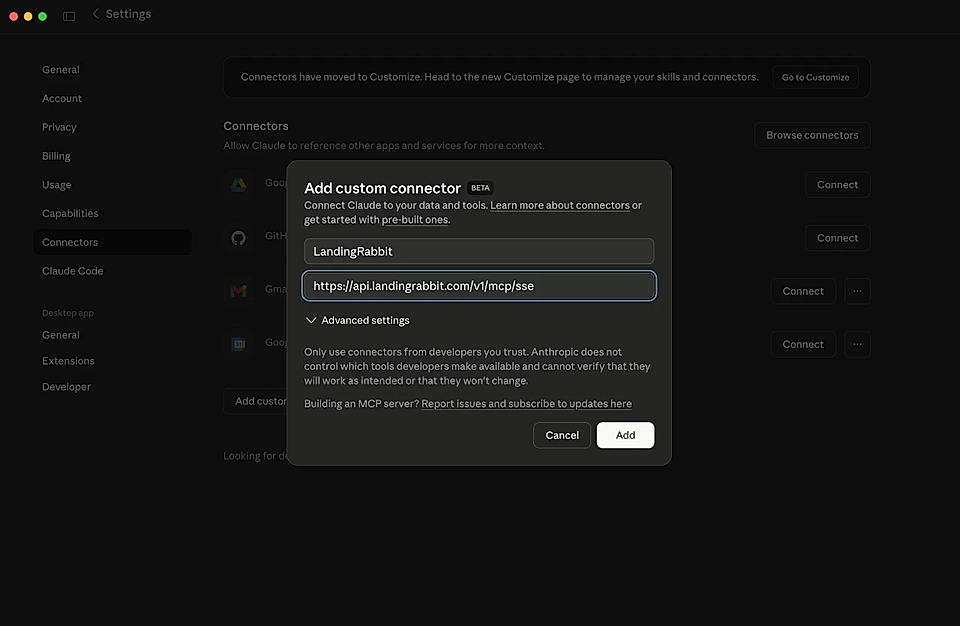The image size is (960, 626).
Task: Open the ellipsis menu for Google Calendar
Action: coord(857,343)
